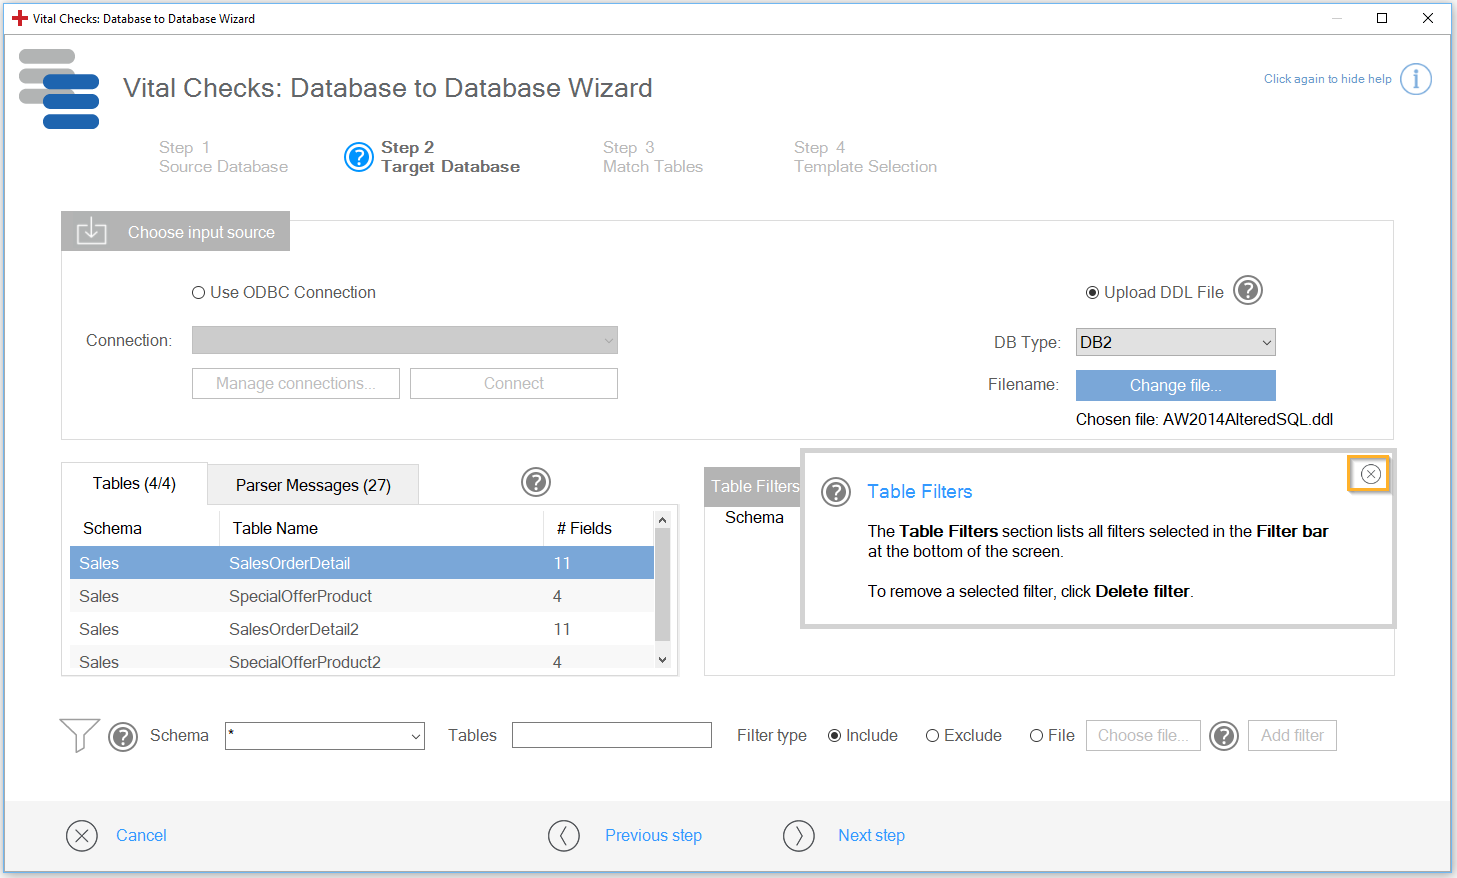This screenshot has height=878, width=1457.
Task: Click the help icon next to Schema filter
Action: coord(123,737)
